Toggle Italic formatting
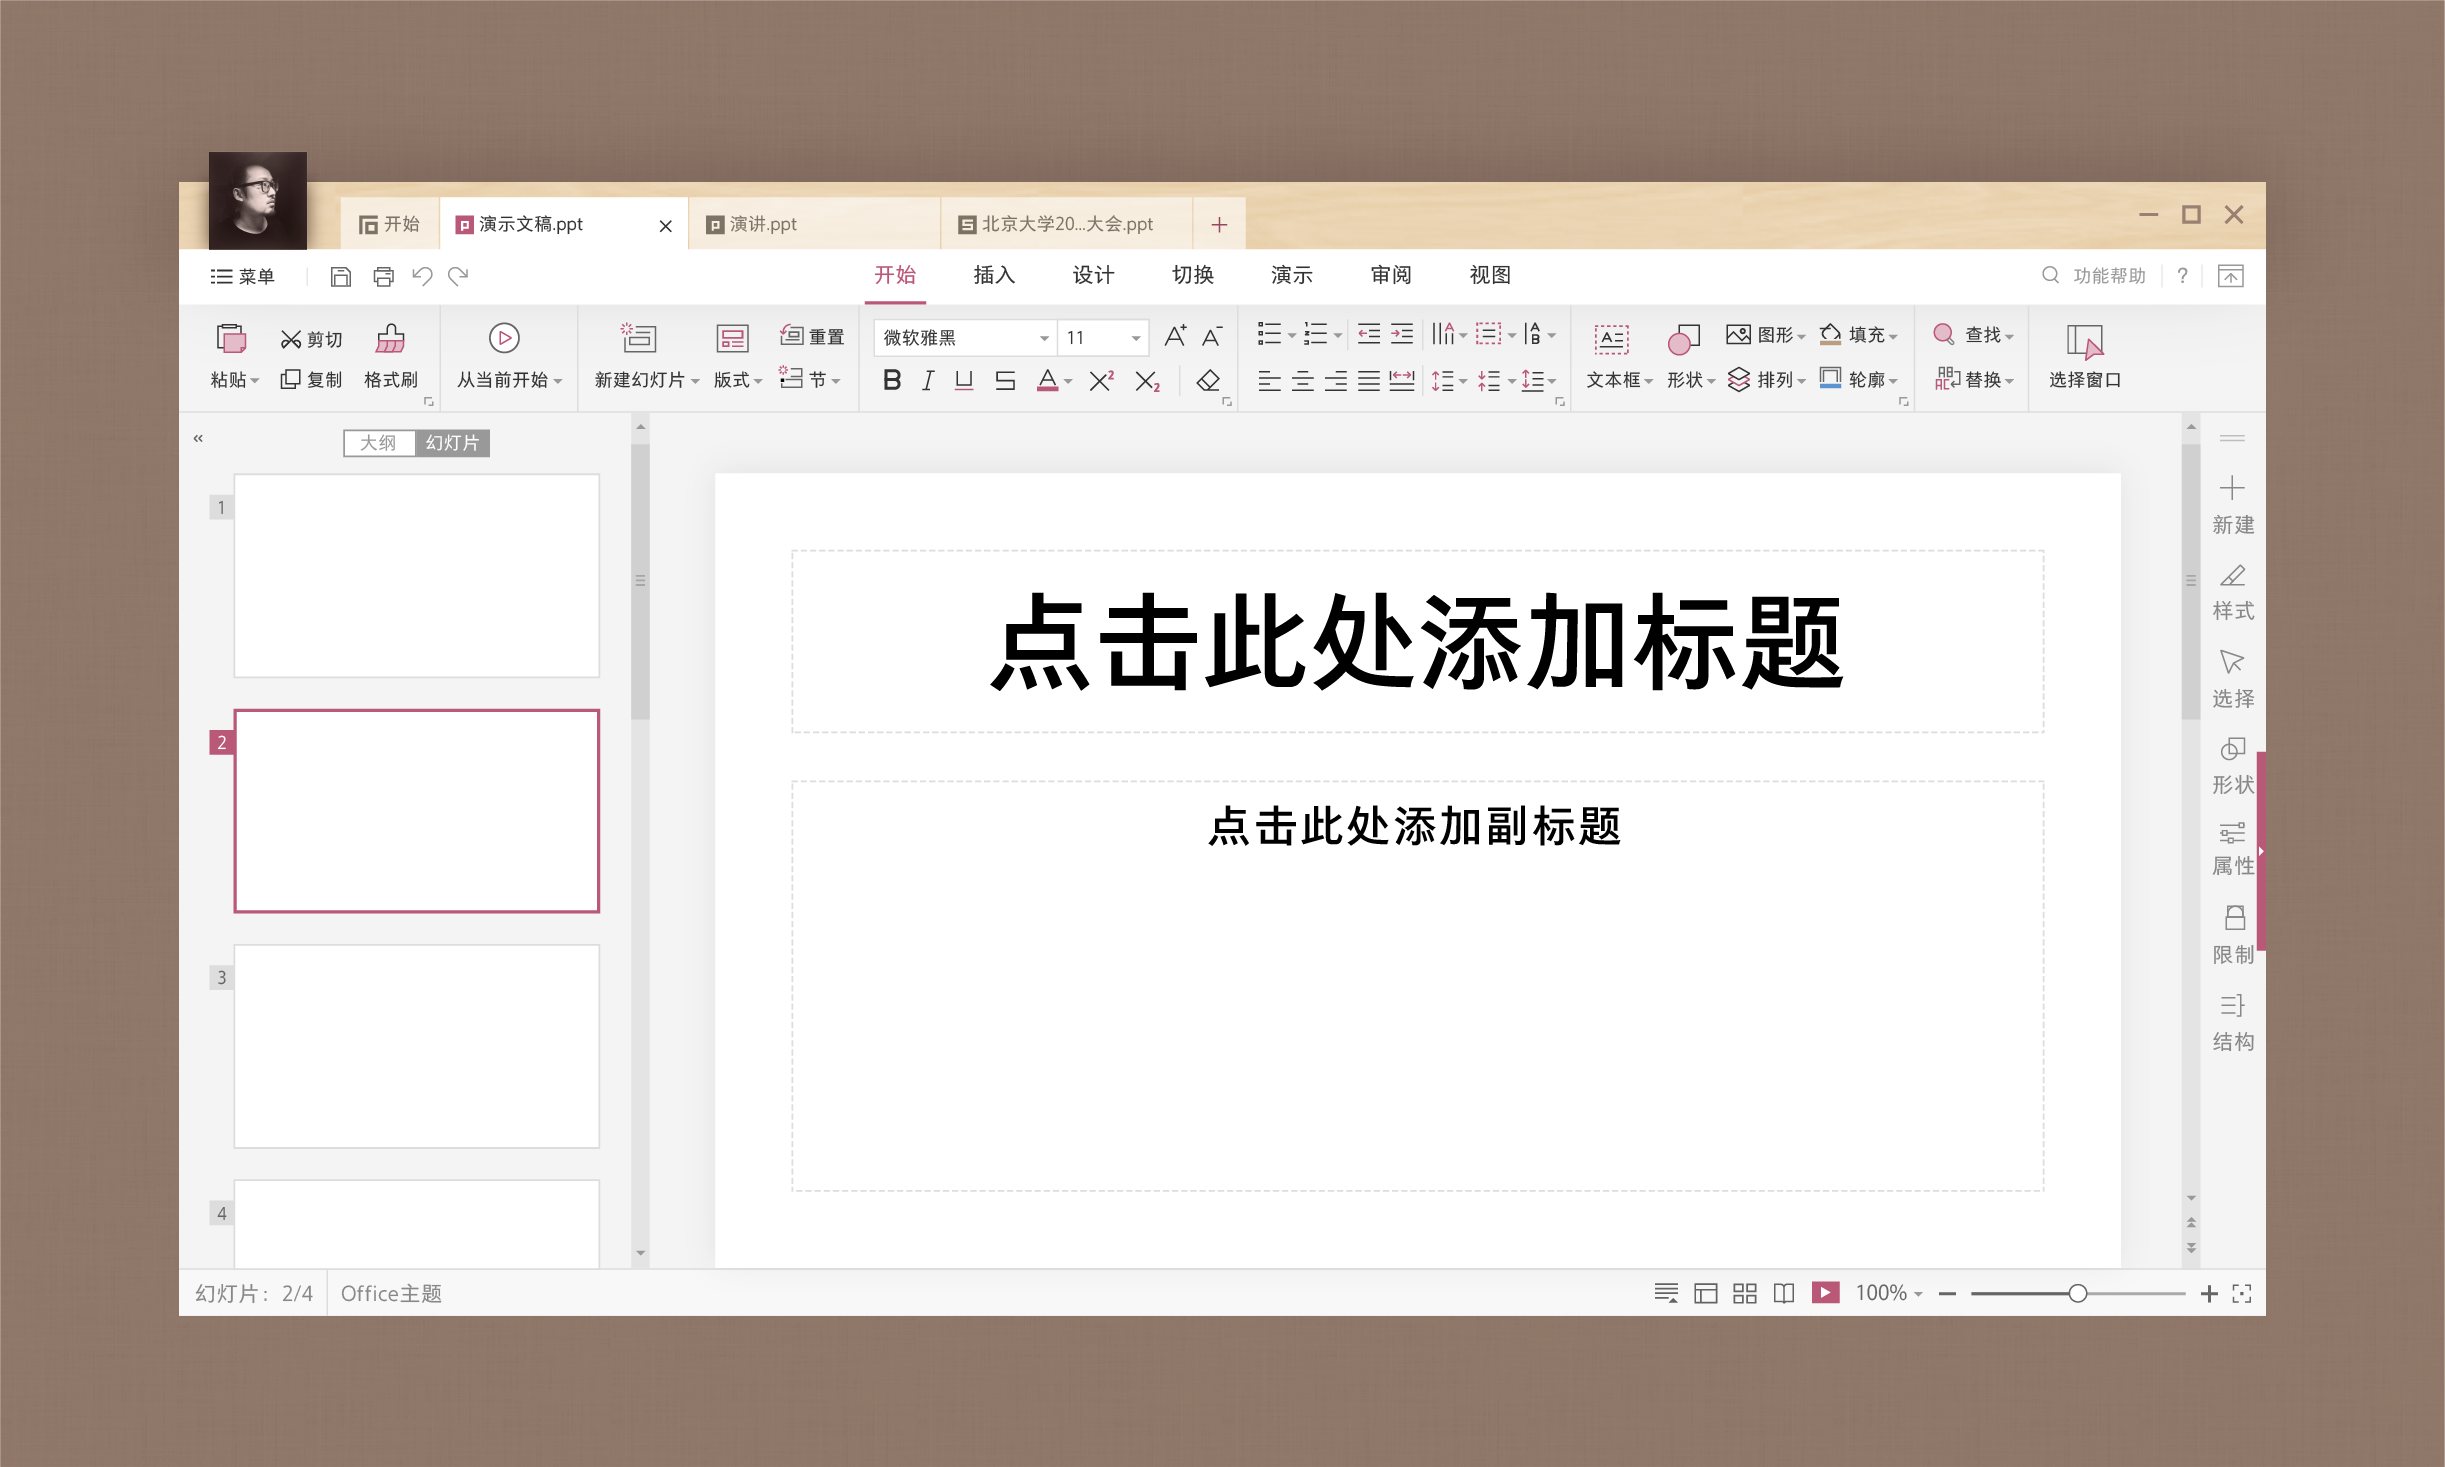2445x1467 pixels. click(927, 381)
